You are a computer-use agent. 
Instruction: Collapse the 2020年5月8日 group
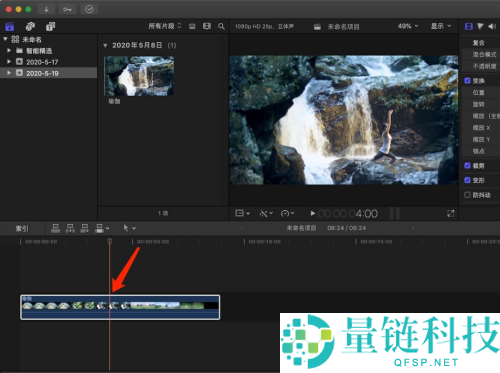point(105,45)
